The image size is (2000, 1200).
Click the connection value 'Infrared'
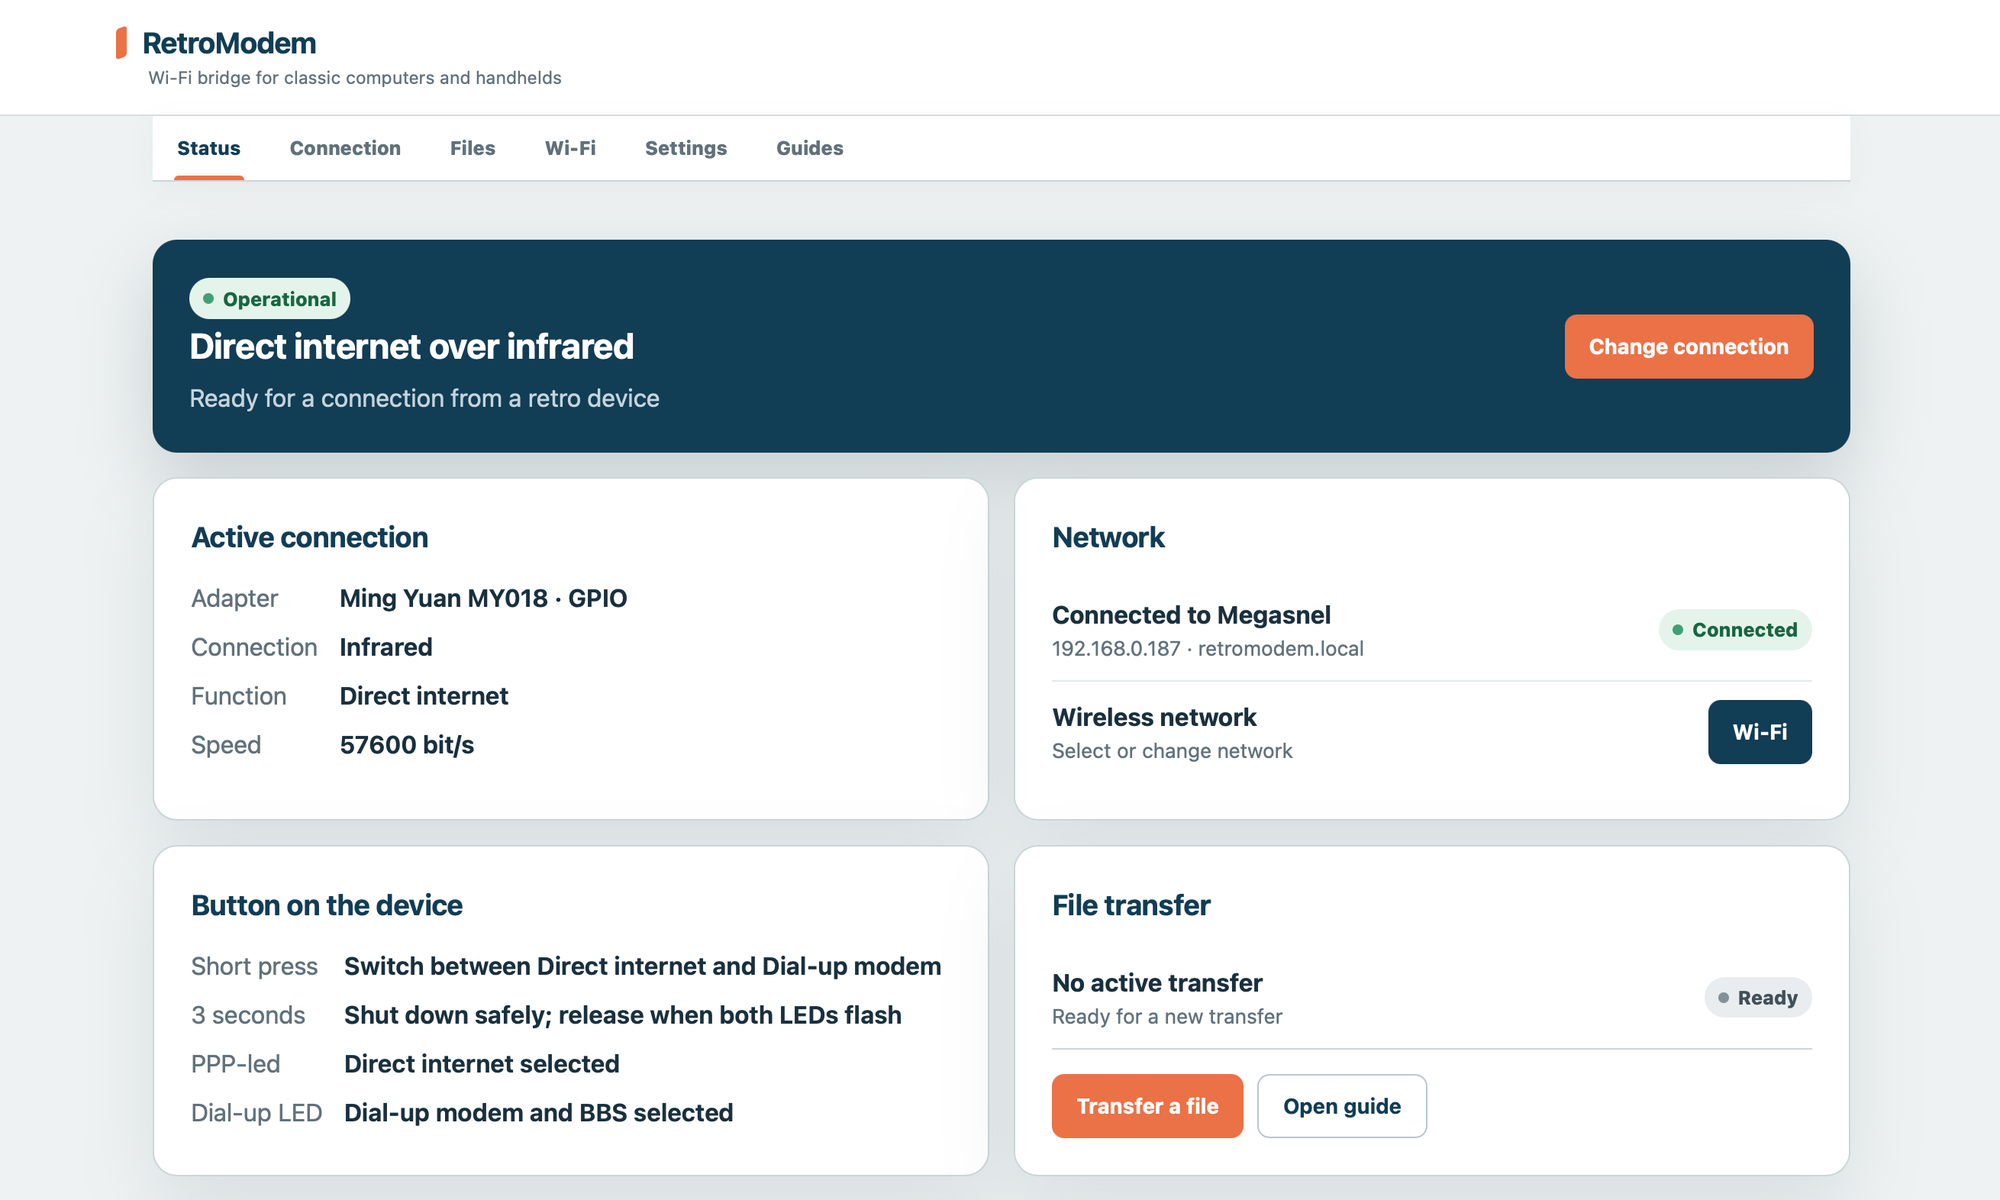click(386, 647)
